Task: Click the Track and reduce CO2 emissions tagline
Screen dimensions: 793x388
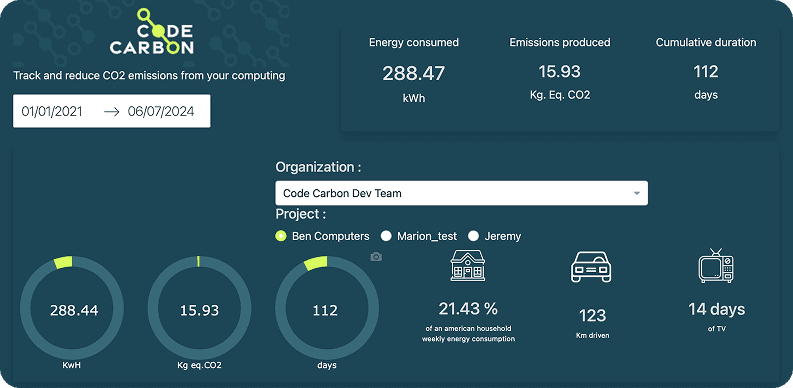Action: (x=149, y=76)
